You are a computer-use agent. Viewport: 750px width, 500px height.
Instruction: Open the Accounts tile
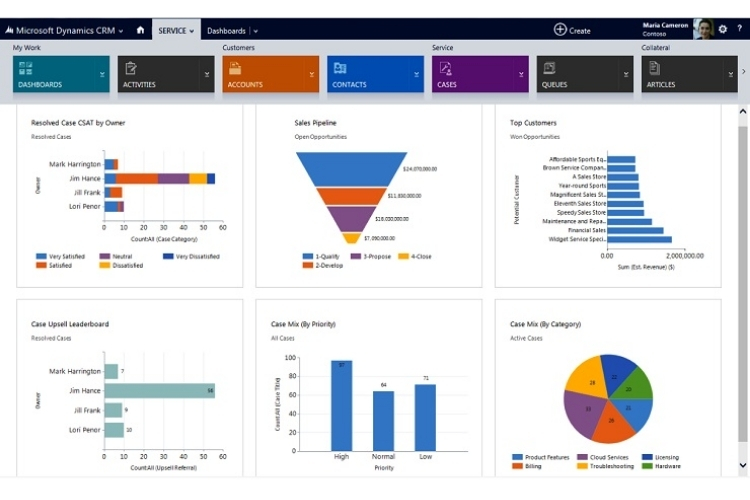click(265, 74)
